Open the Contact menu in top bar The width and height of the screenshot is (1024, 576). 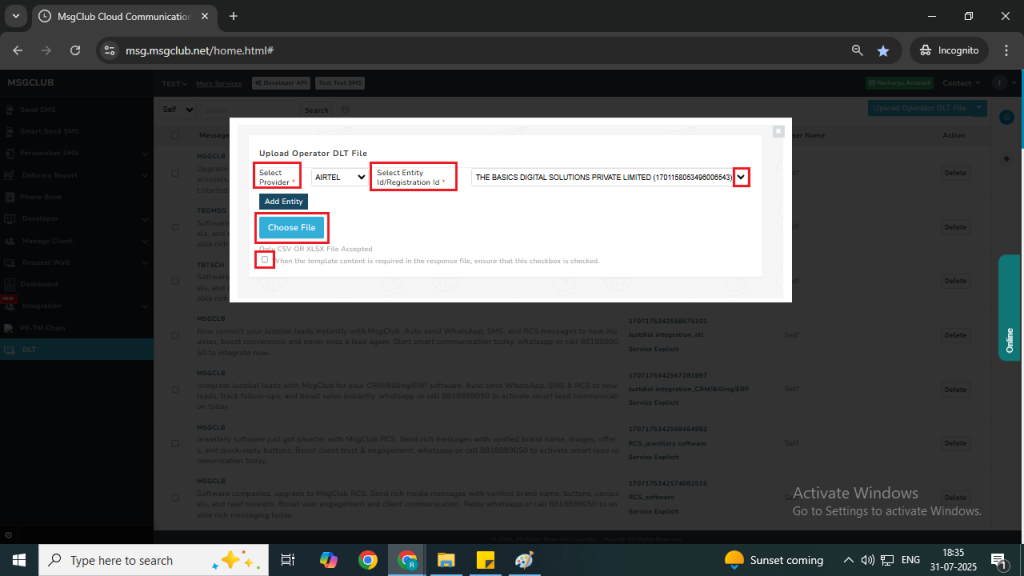(x=961, y=83)
